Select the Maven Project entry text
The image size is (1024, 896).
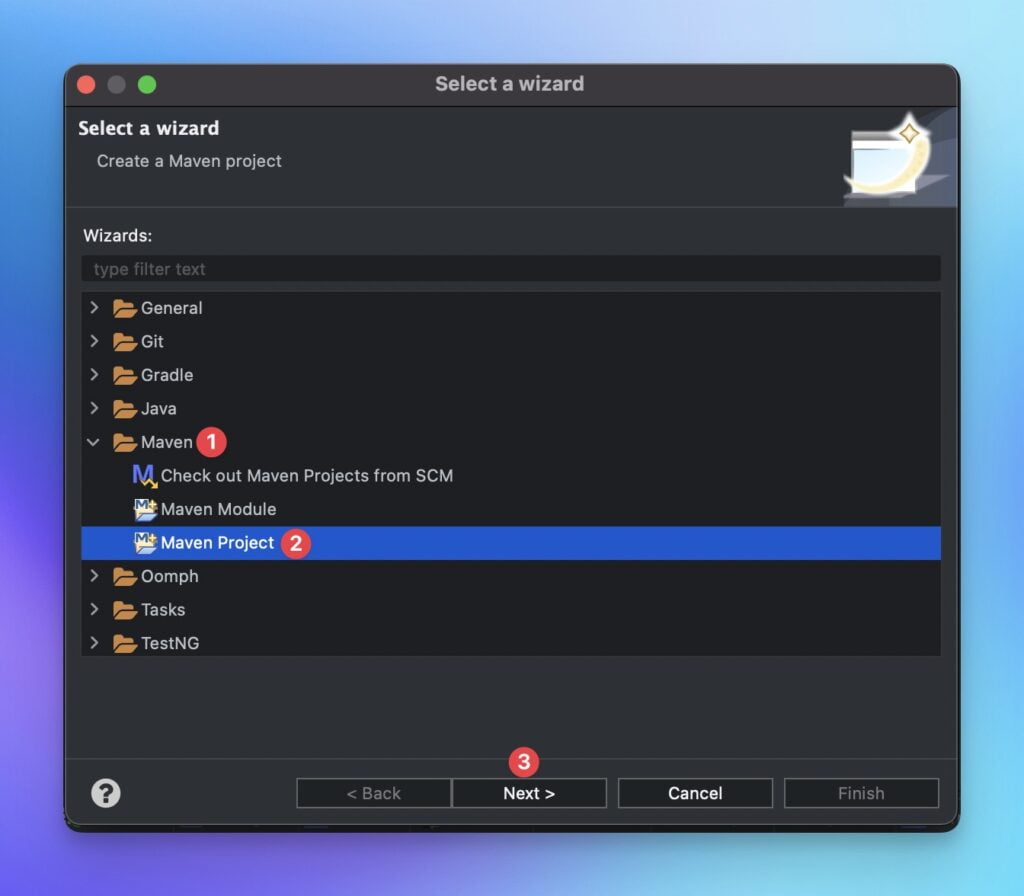217,543
